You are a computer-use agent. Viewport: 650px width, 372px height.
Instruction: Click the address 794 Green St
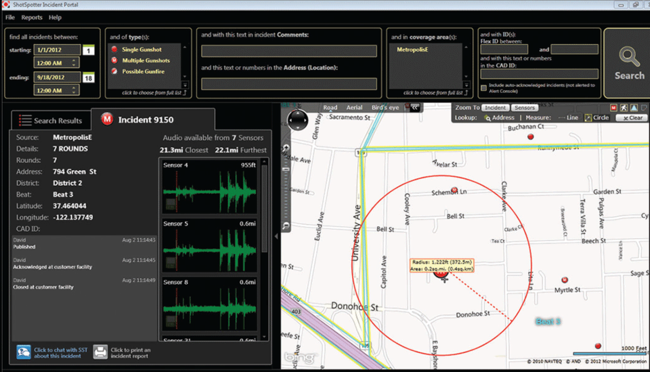(74, 172)
